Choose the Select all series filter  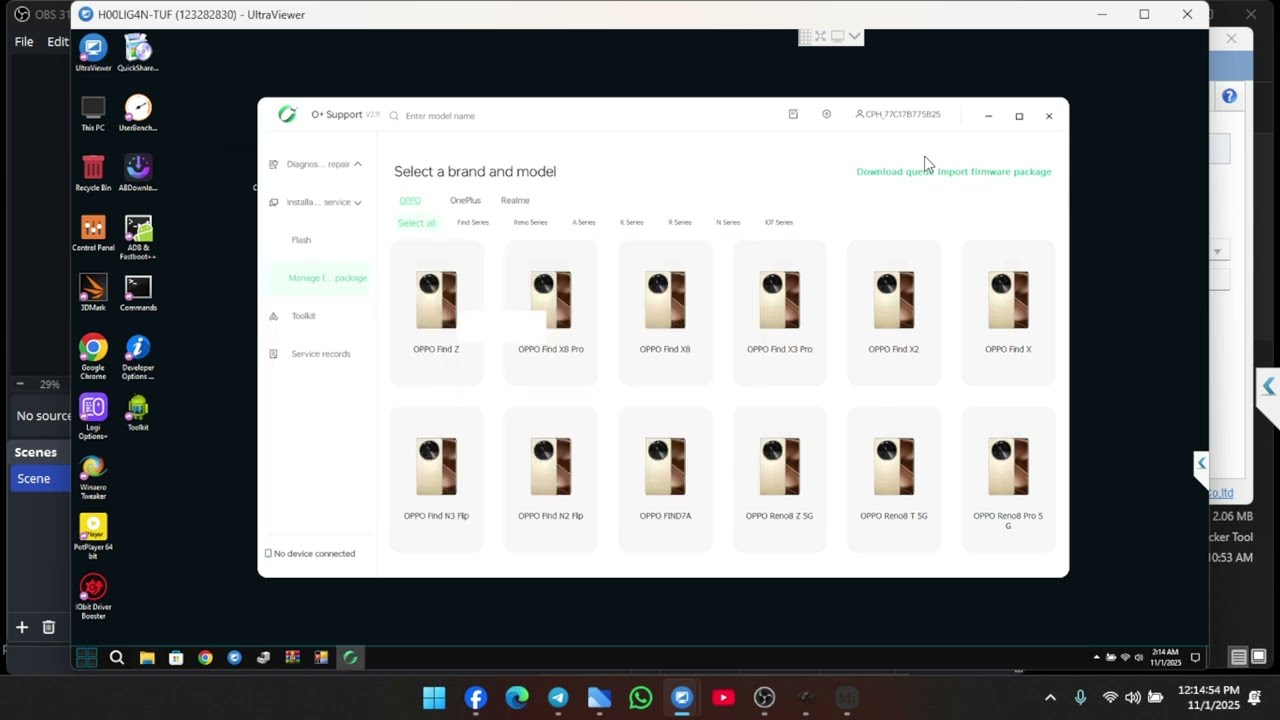point(417,222)
